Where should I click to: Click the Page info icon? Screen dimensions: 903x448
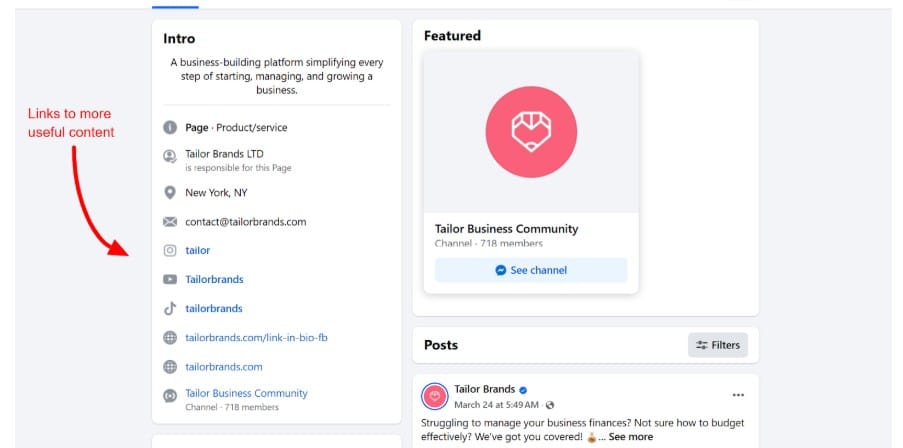coord(170,128)
